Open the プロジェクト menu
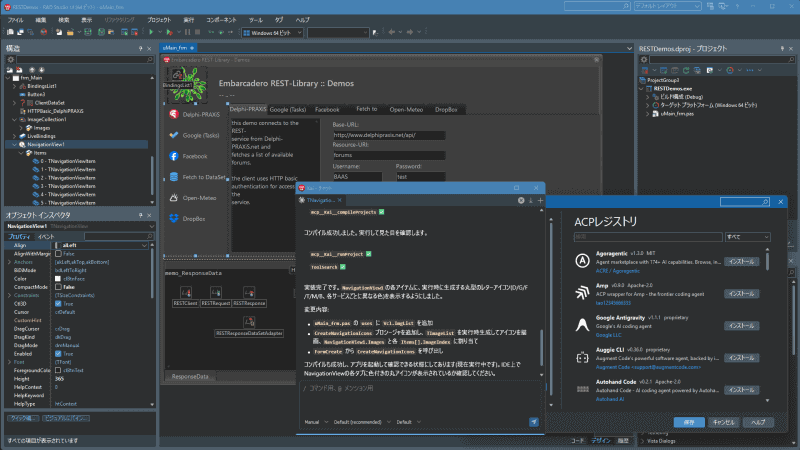This screenshot has width=800, height=450. 159,20
